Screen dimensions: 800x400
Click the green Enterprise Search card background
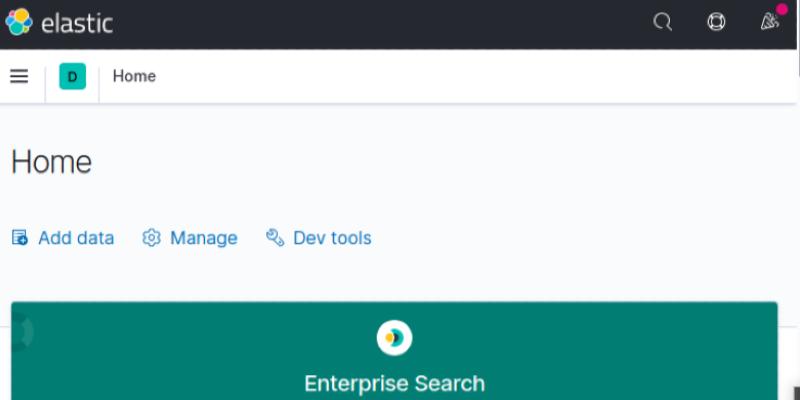coord(600,350)
